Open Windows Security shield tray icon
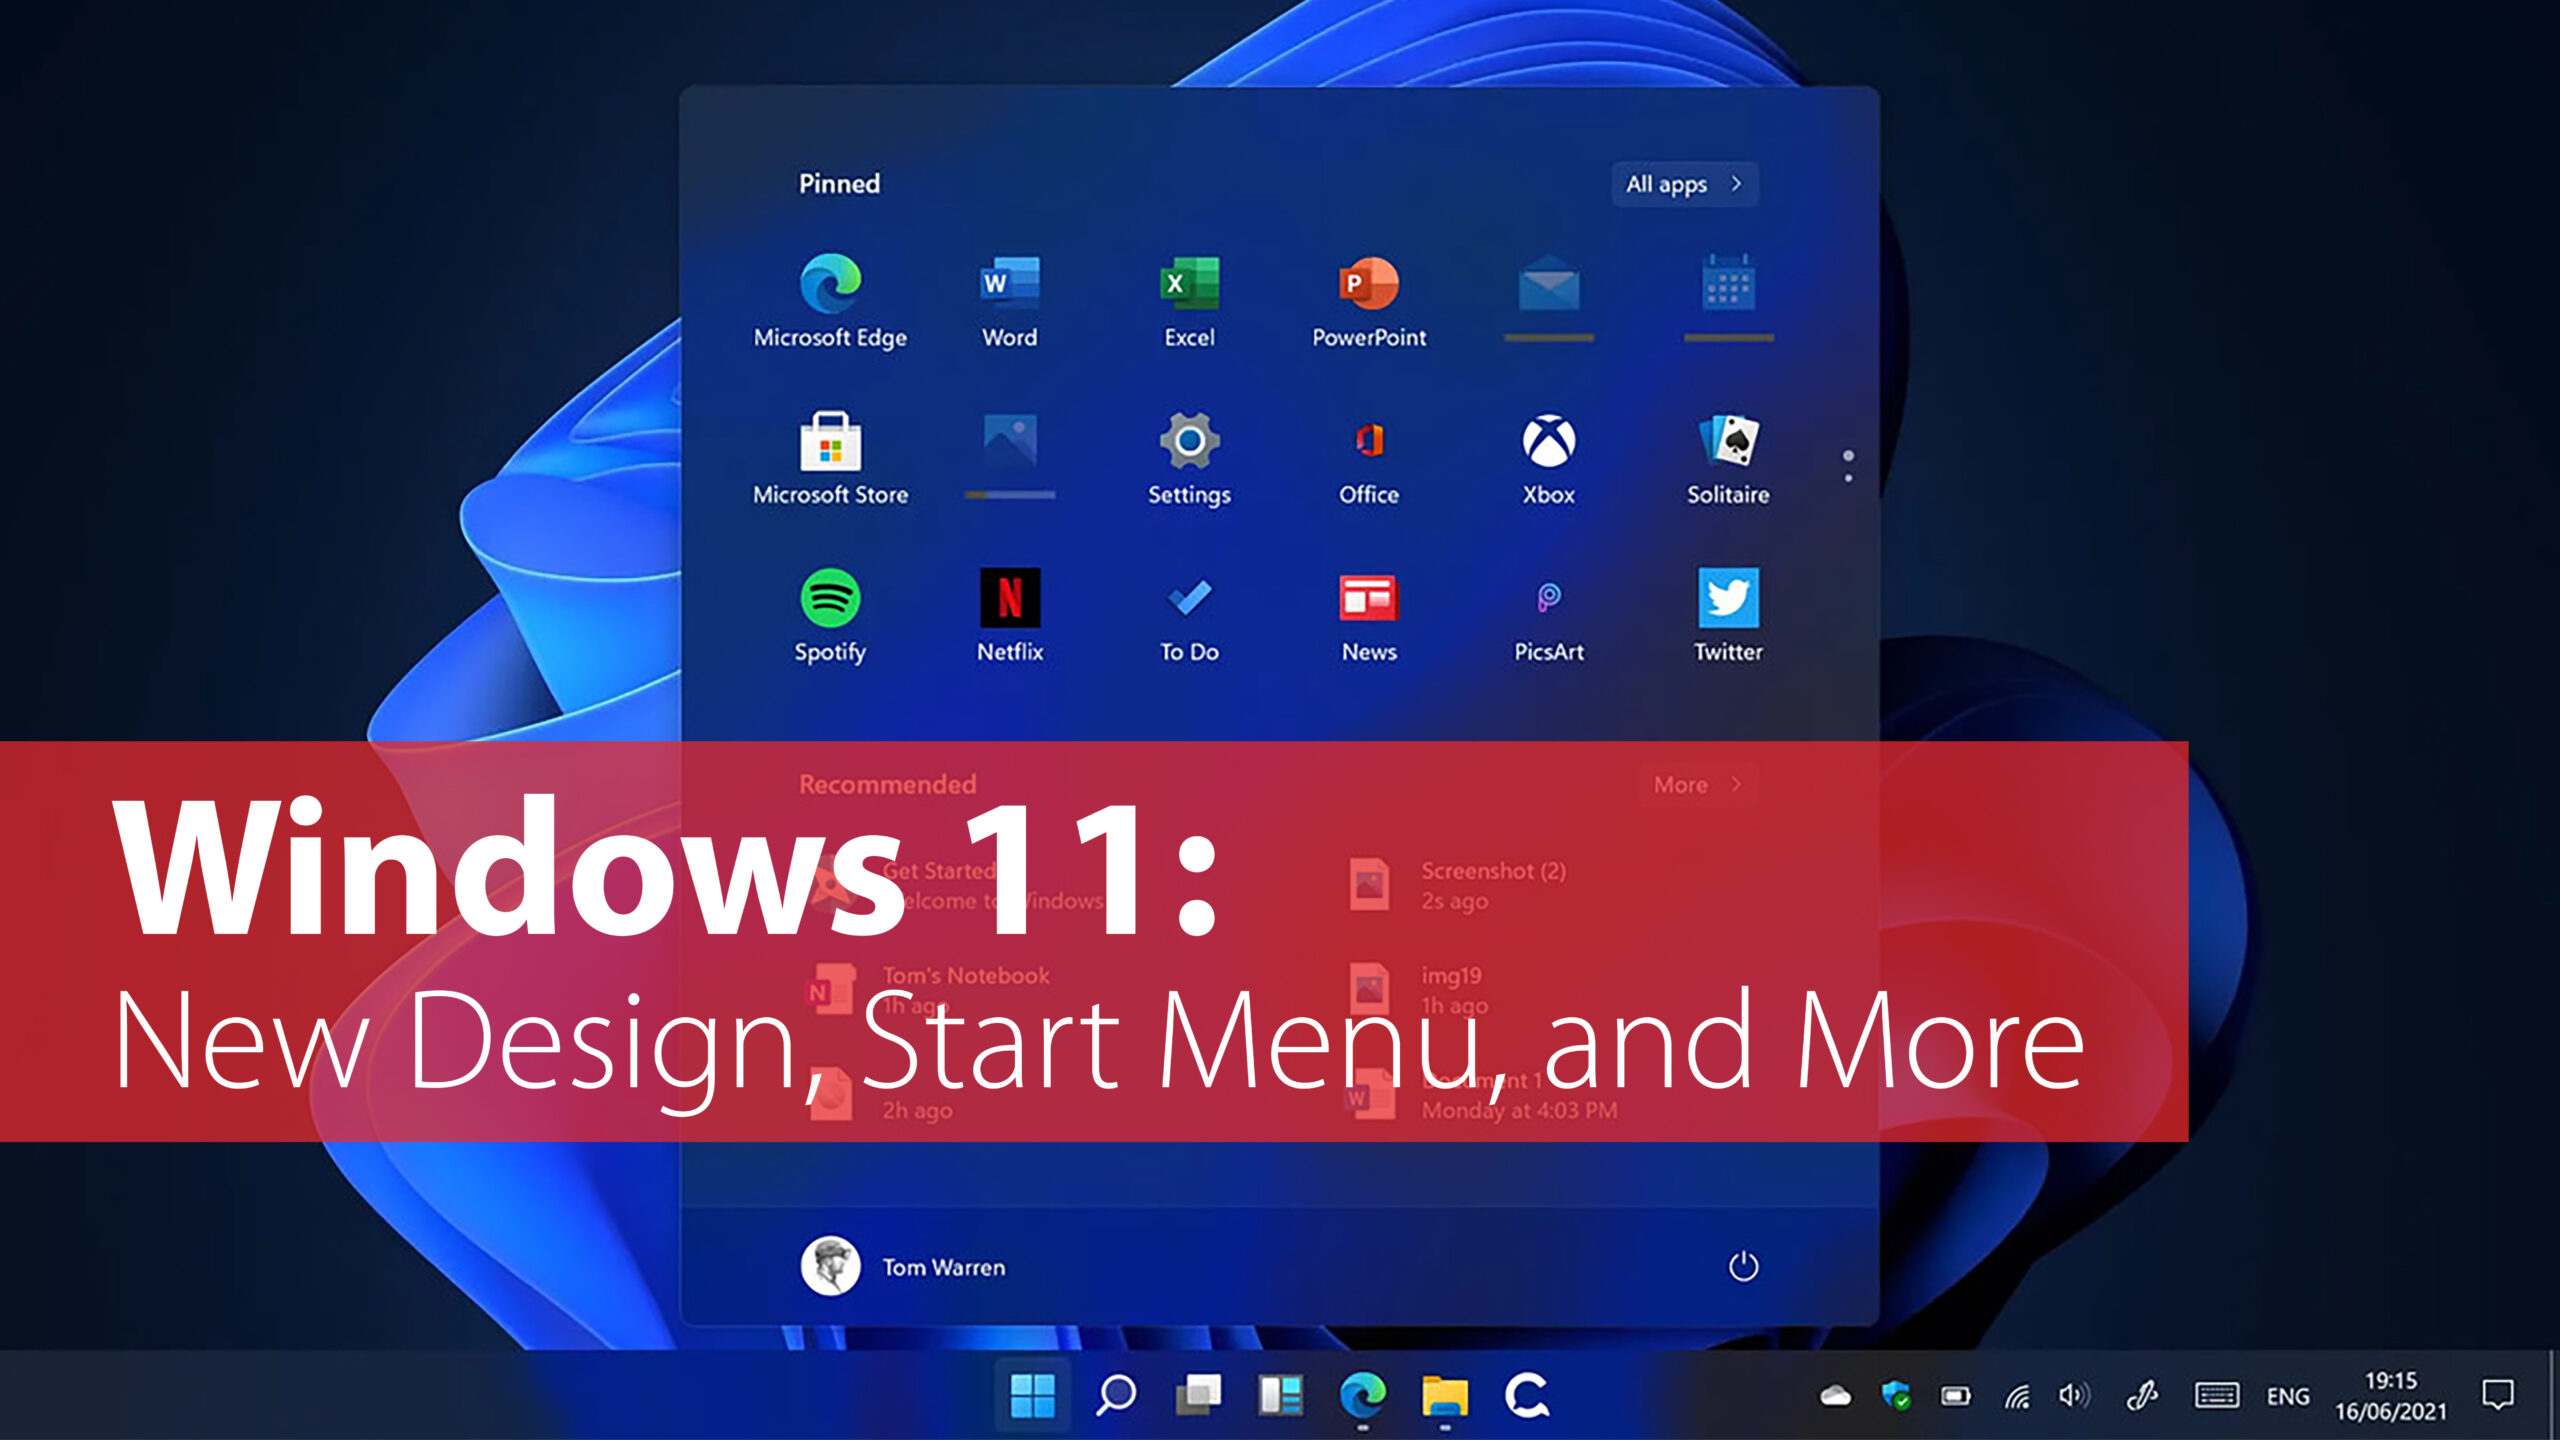 (x=1895, y=1396)
